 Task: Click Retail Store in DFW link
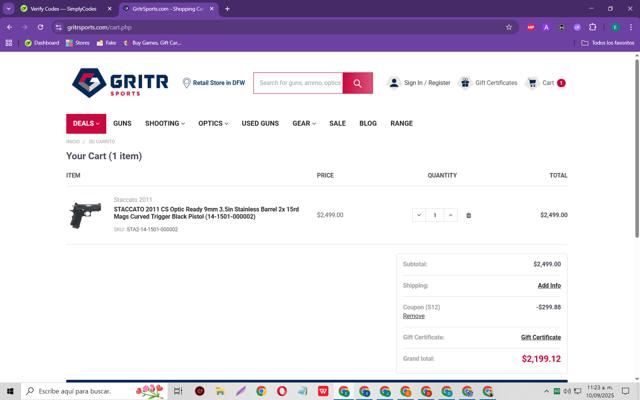click(219, 82)
